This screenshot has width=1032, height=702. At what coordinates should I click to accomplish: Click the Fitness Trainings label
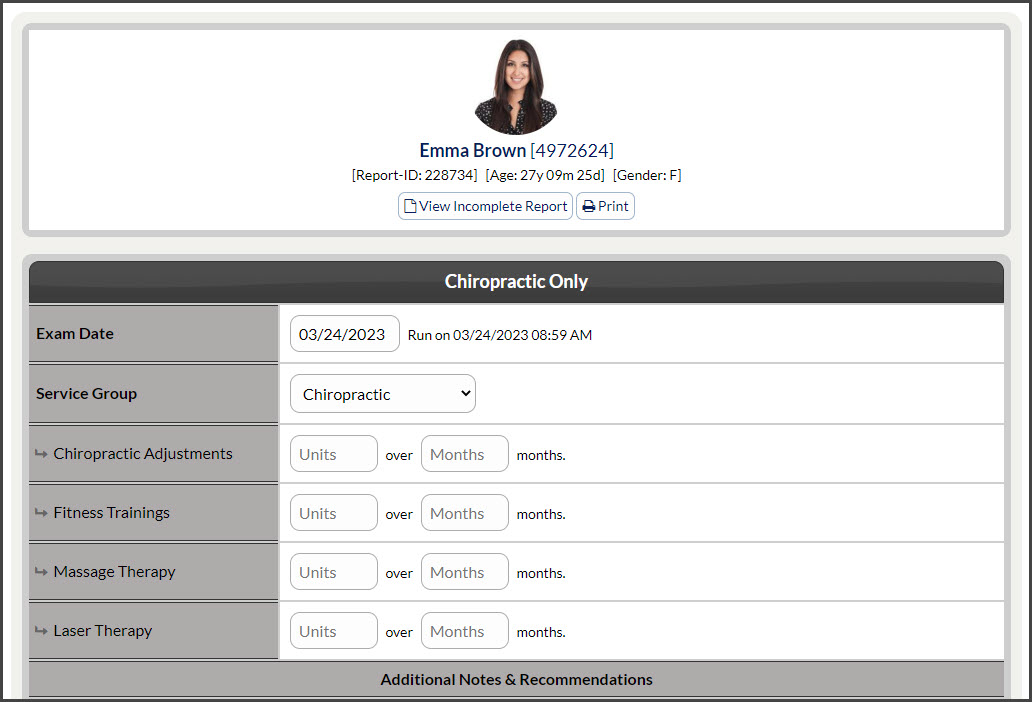pos(111,513)
